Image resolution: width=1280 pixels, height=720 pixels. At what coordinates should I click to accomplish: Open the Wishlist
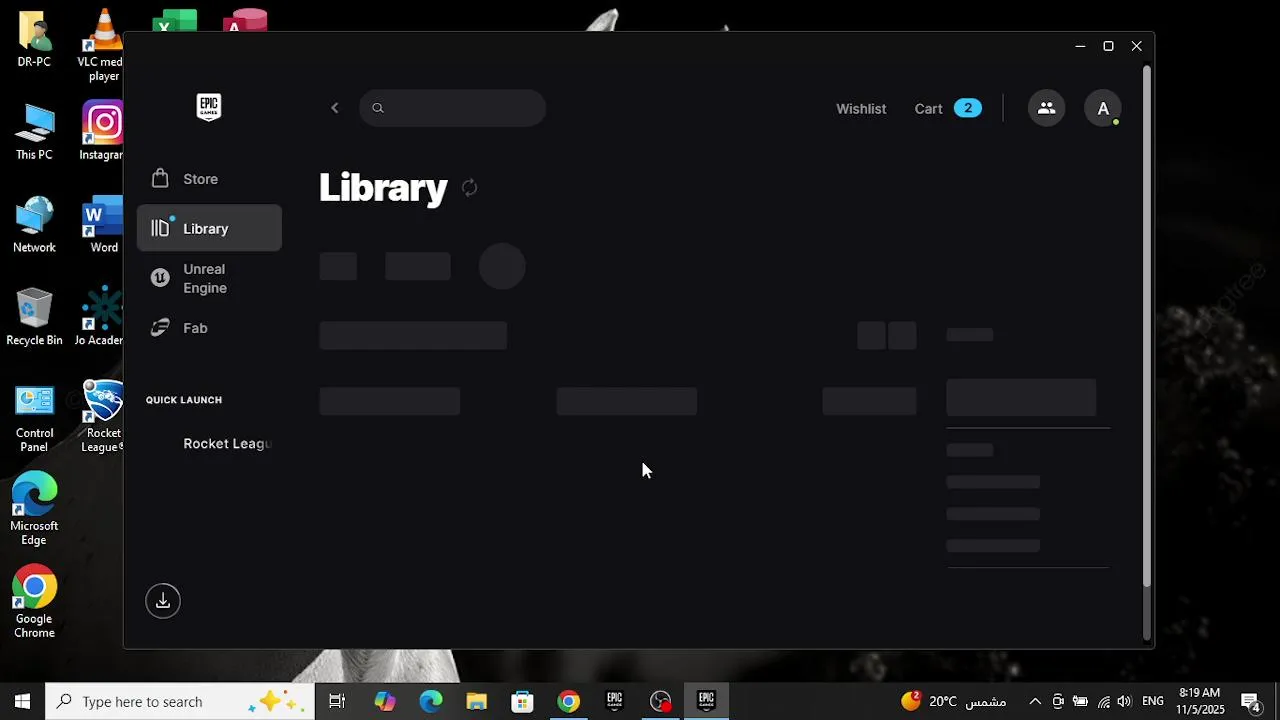tap(861, 108)
